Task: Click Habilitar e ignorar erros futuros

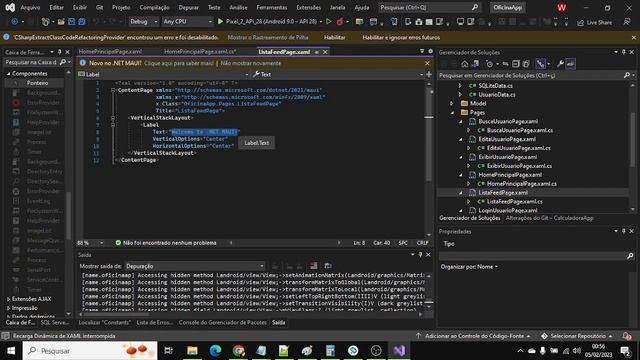Action: (x=401, y=38)
